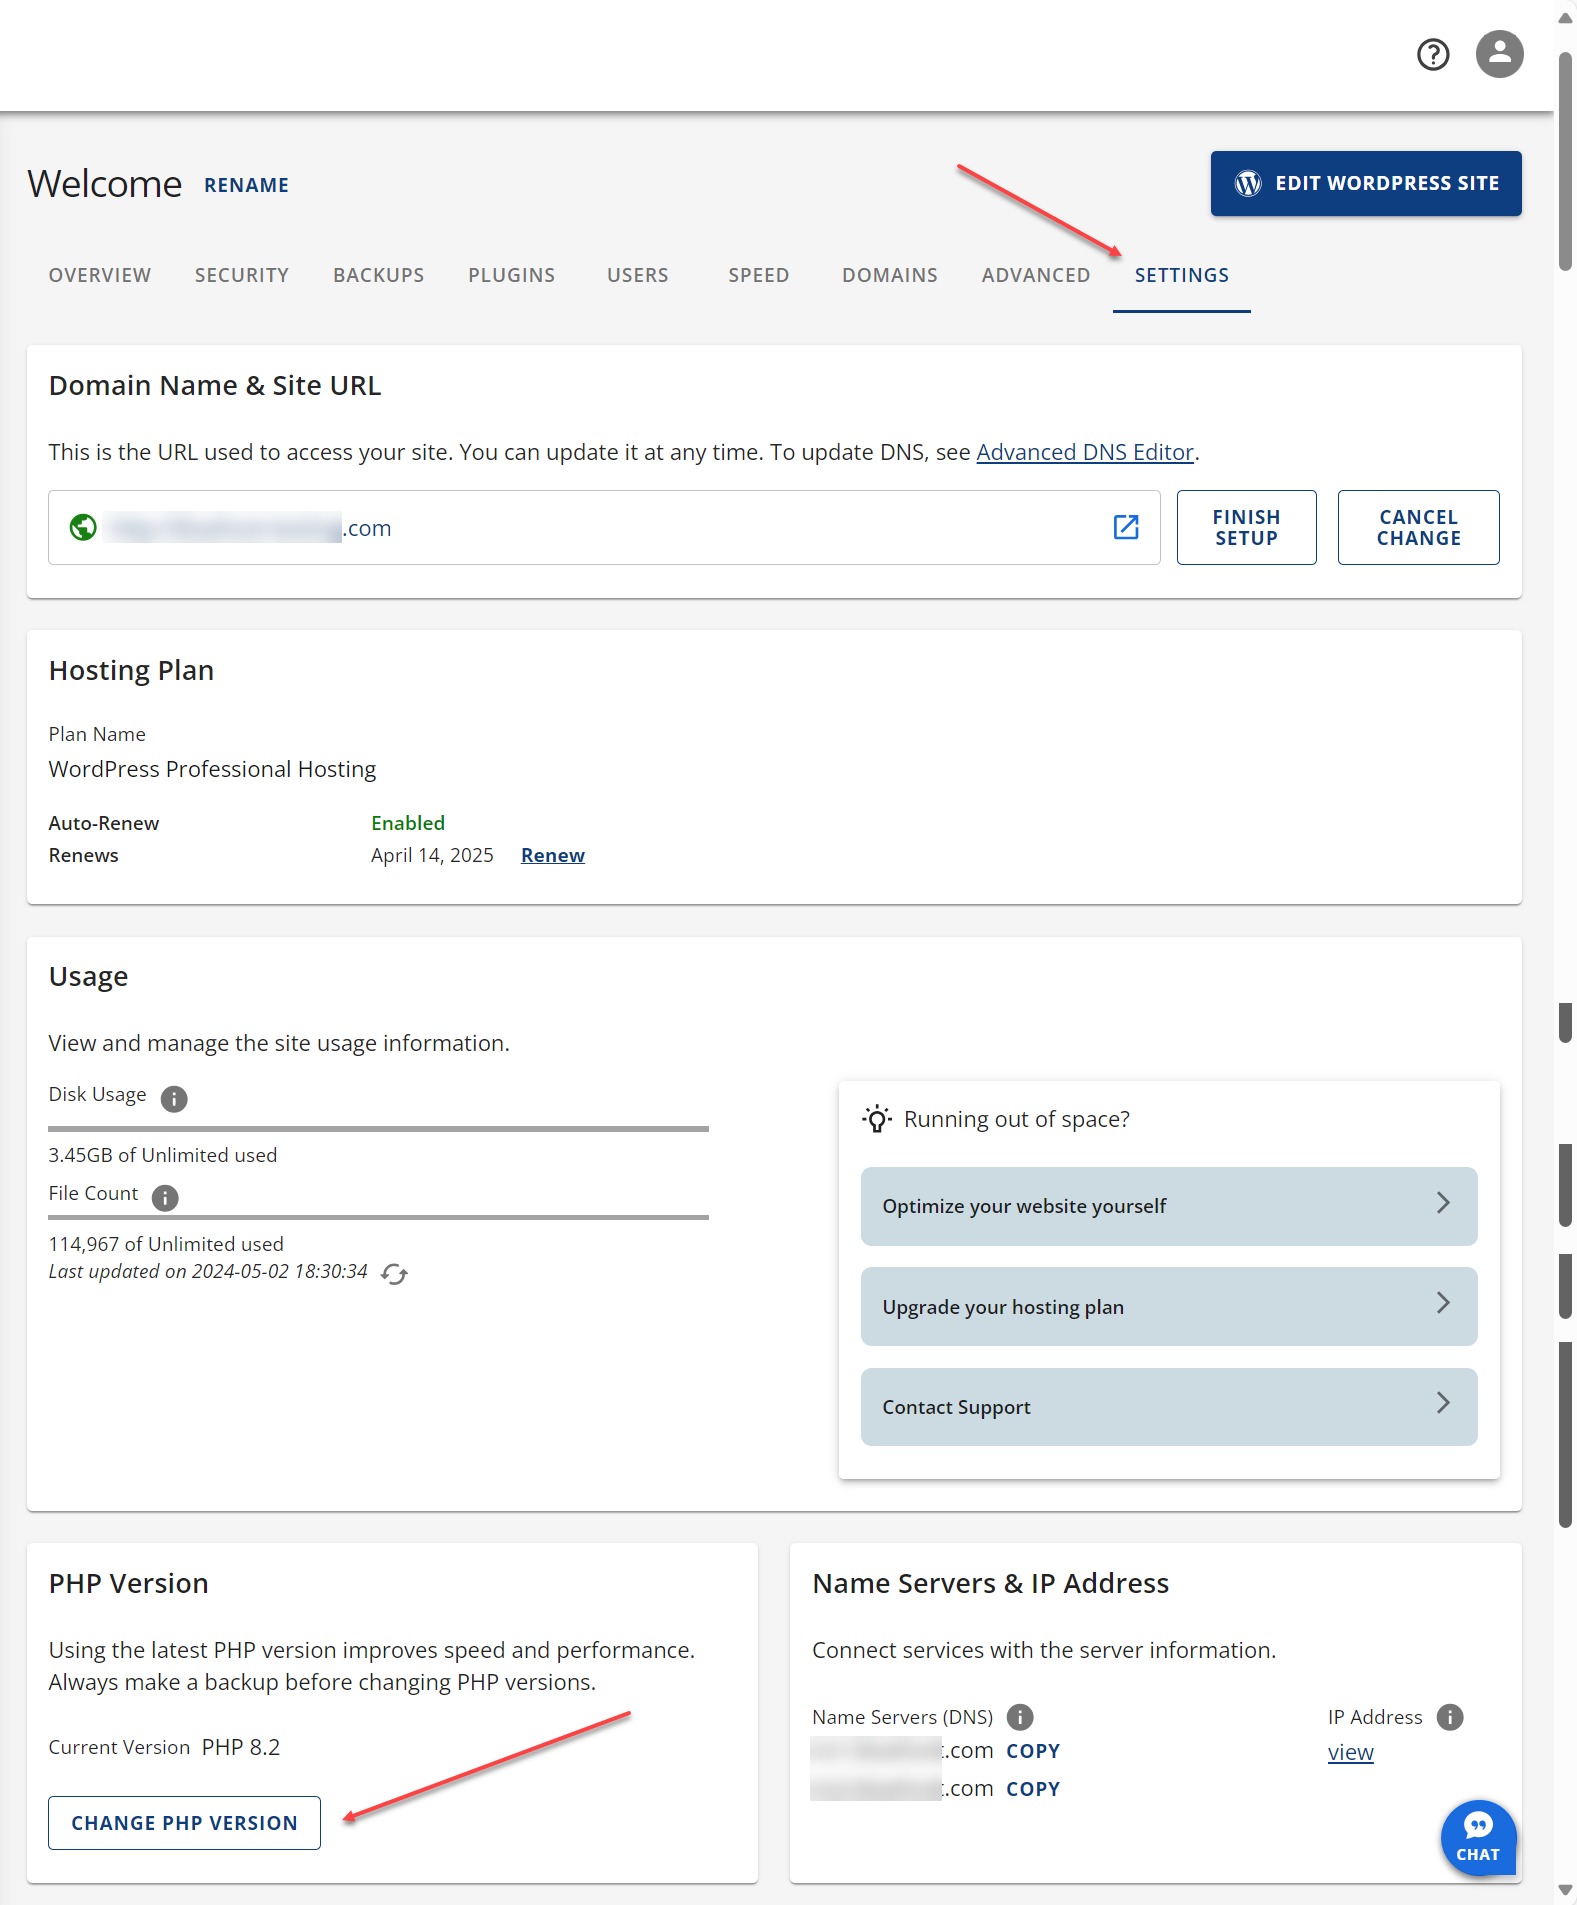
Task: Click the scrollbar up arrow
Action: click(x=1566, y=17)
